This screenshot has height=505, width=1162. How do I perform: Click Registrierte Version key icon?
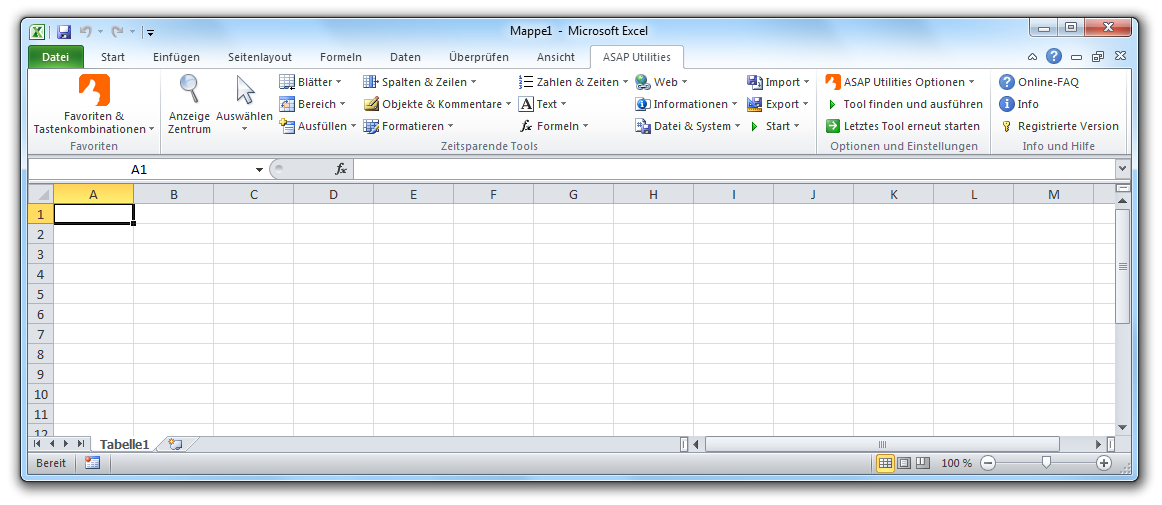pyautogui.click(x=1006, y=126)
